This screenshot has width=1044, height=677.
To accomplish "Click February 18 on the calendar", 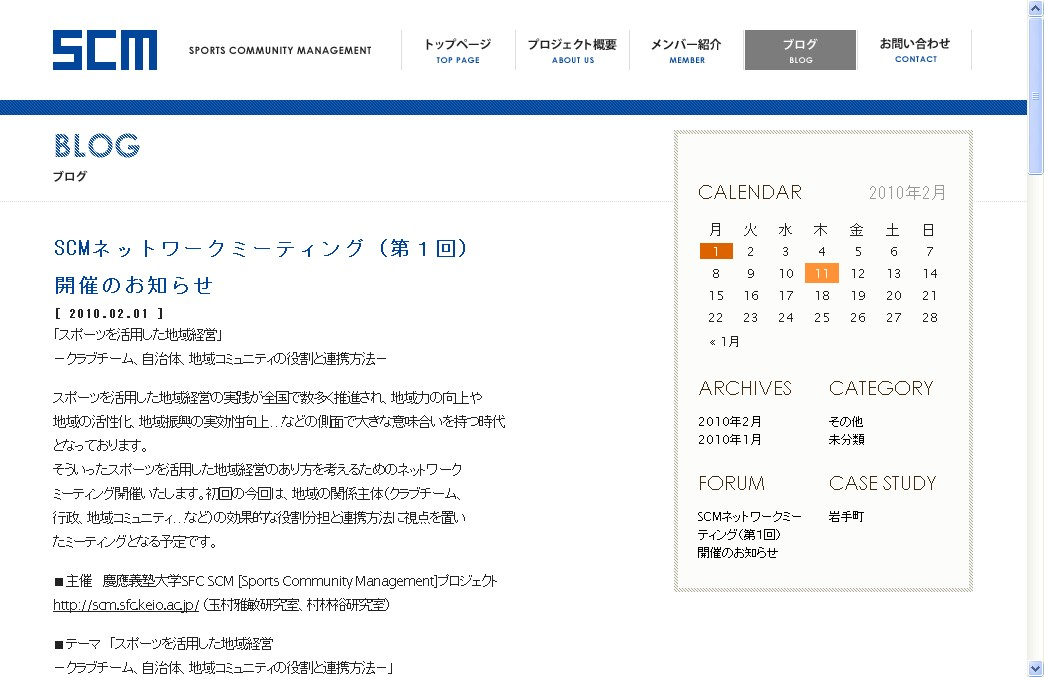I will 821,295.
